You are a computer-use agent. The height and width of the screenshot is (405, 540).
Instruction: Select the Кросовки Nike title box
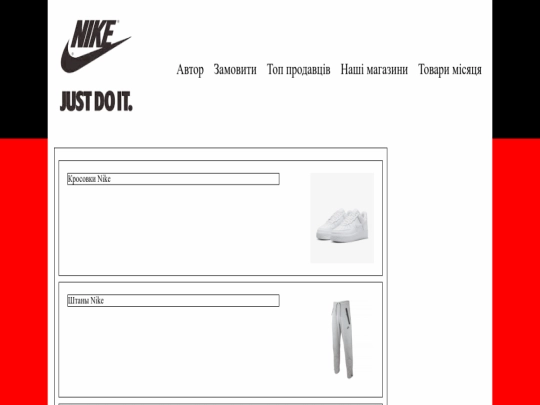click(x=173, y=179)
